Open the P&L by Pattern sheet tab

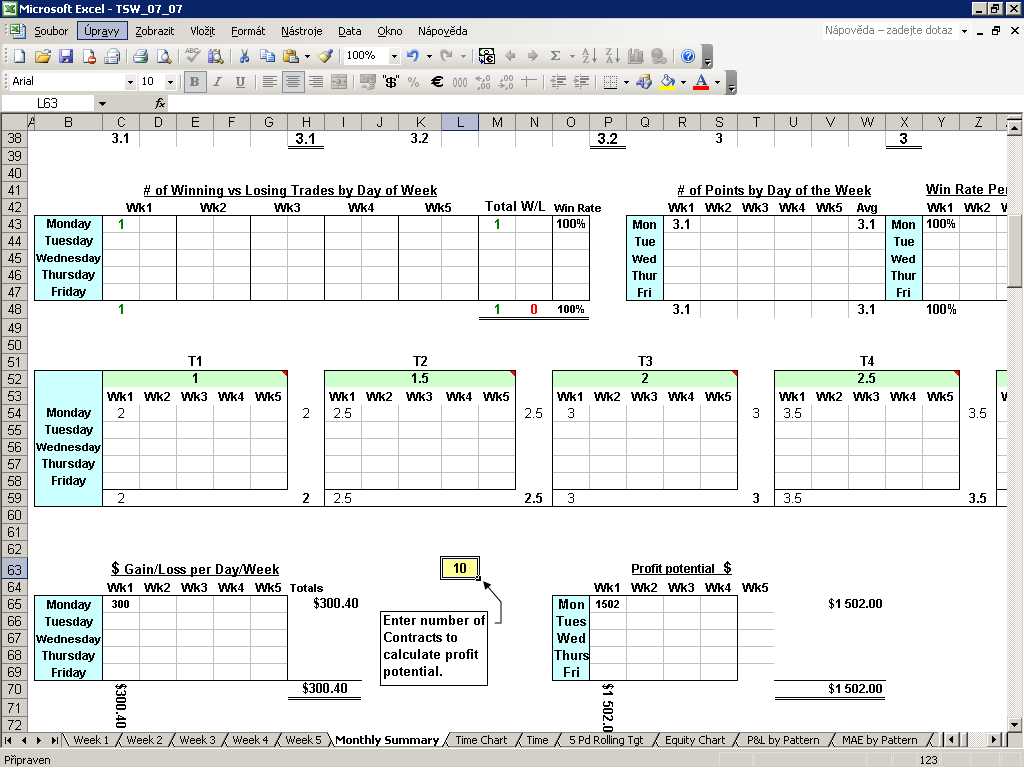click(783, 740)
